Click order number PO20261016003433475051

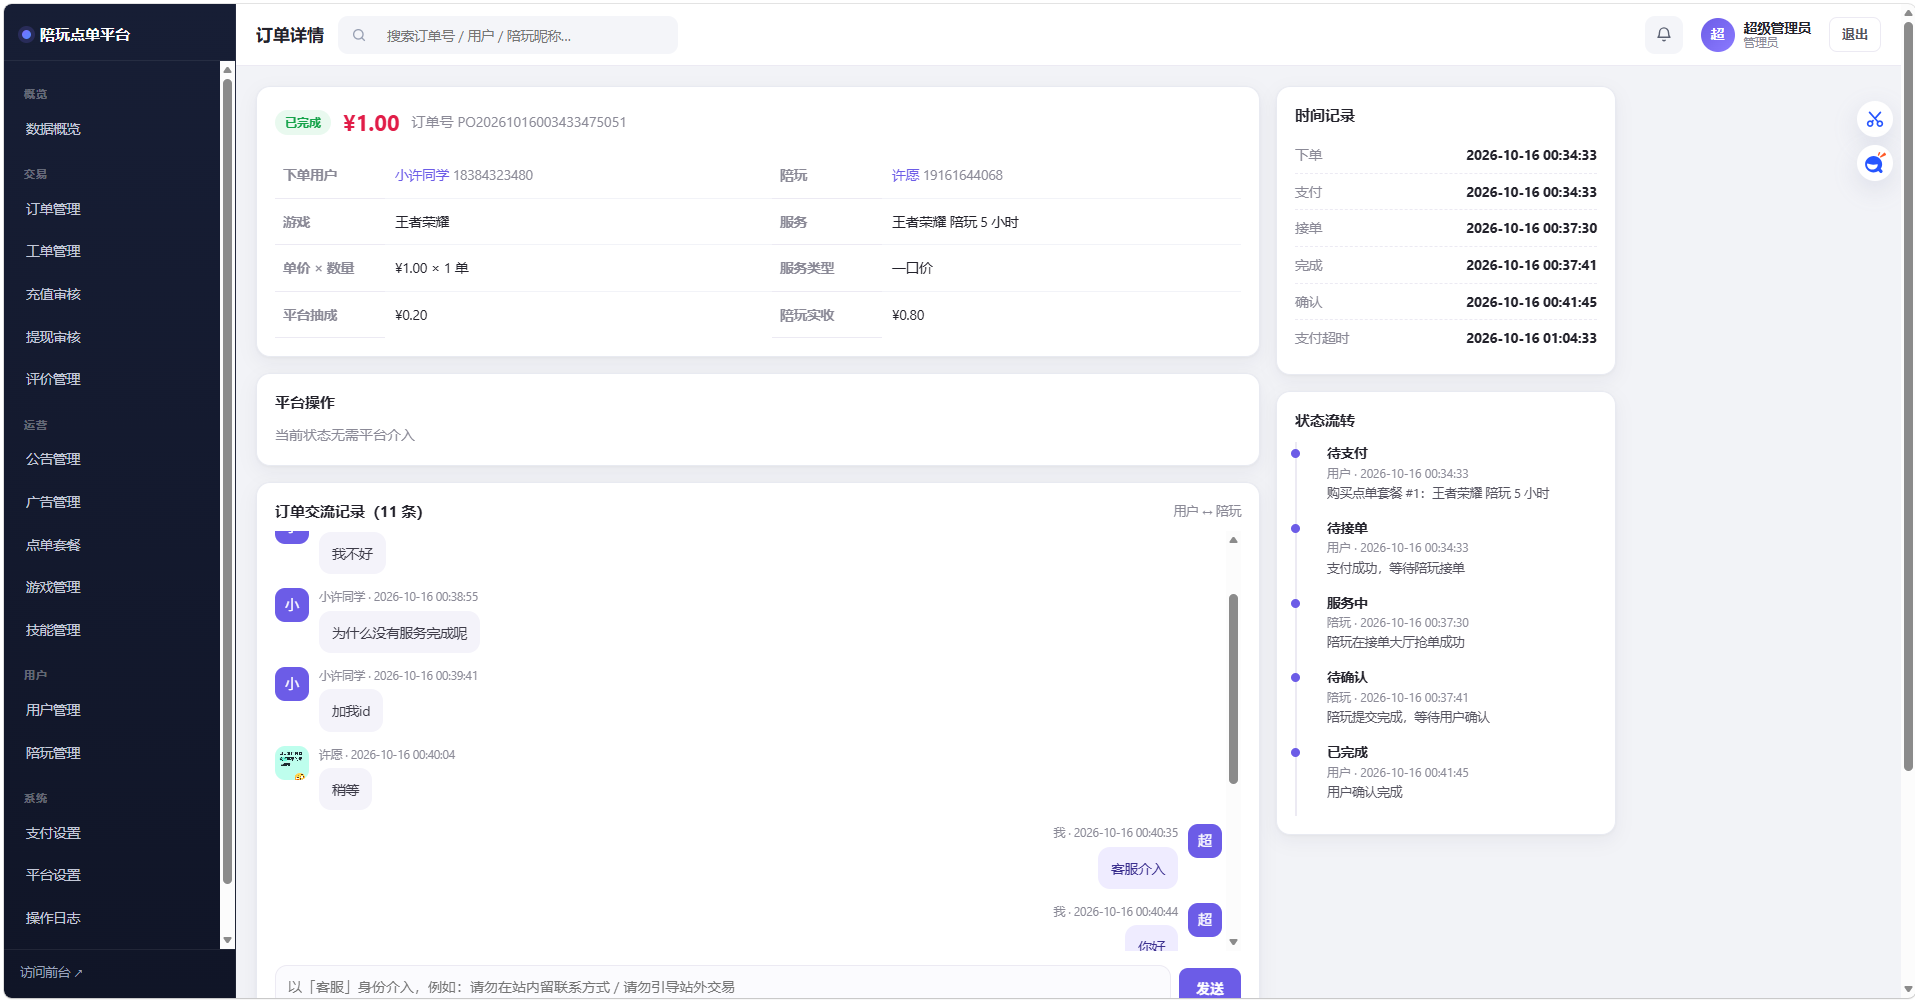[x=541, y=122]
